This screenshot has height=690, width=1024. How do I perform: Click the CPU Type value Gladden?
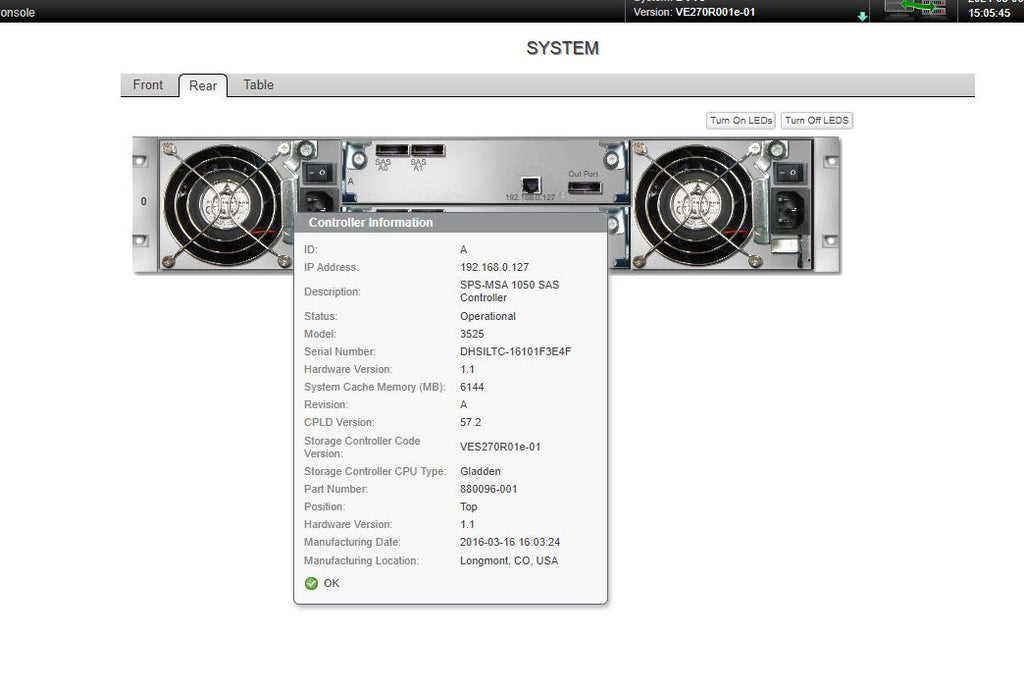tap(480, 471)
